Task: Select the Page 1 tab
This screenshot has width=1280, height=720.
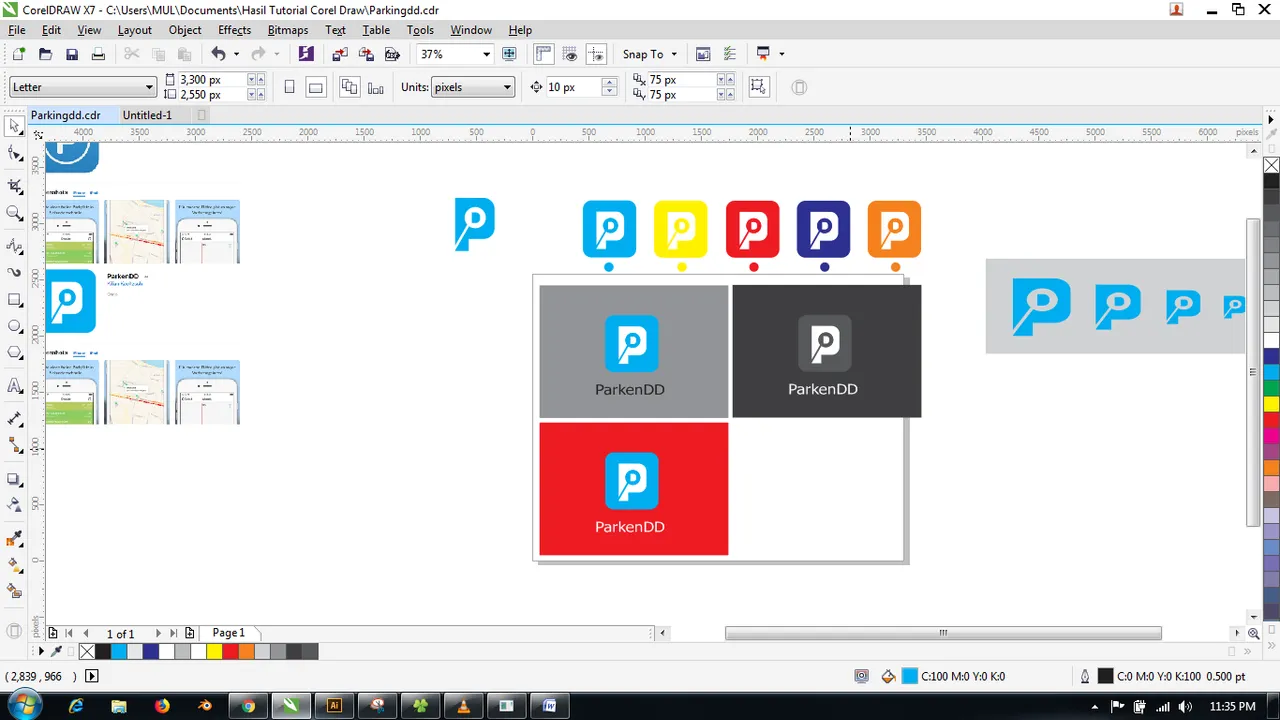Action: pyautogui.click(x=228, y=633)
